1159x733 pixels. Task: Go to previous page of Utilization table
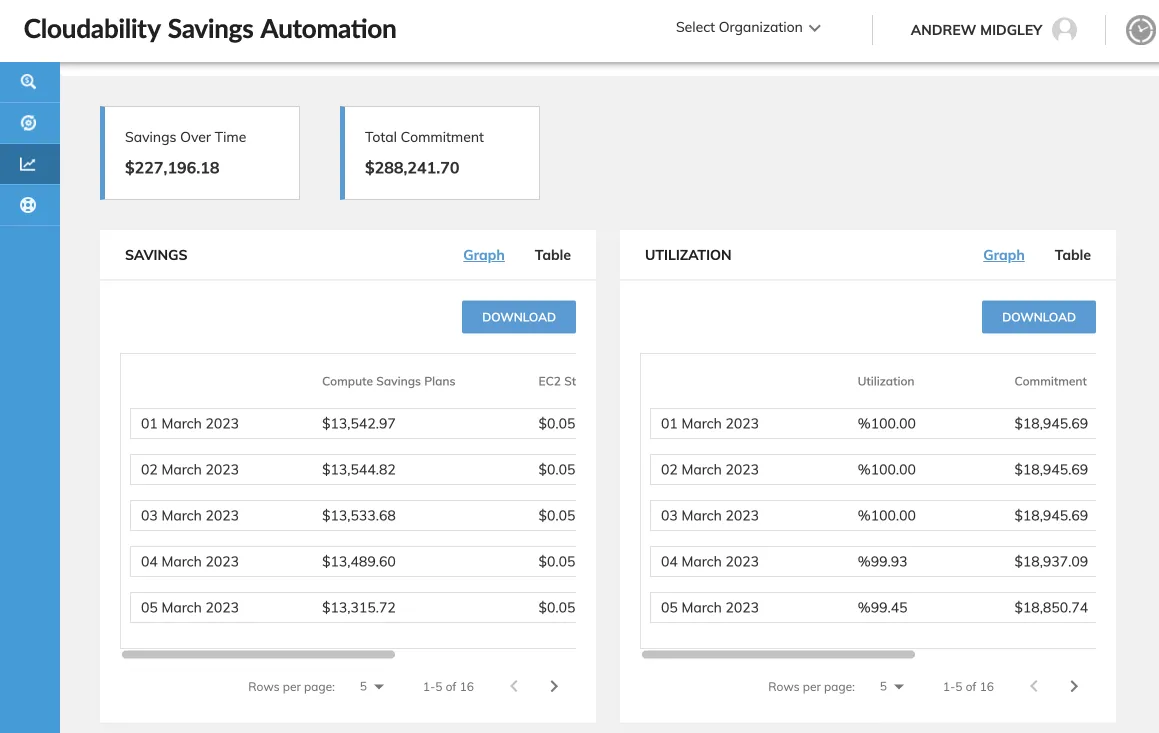point(1033,686)
